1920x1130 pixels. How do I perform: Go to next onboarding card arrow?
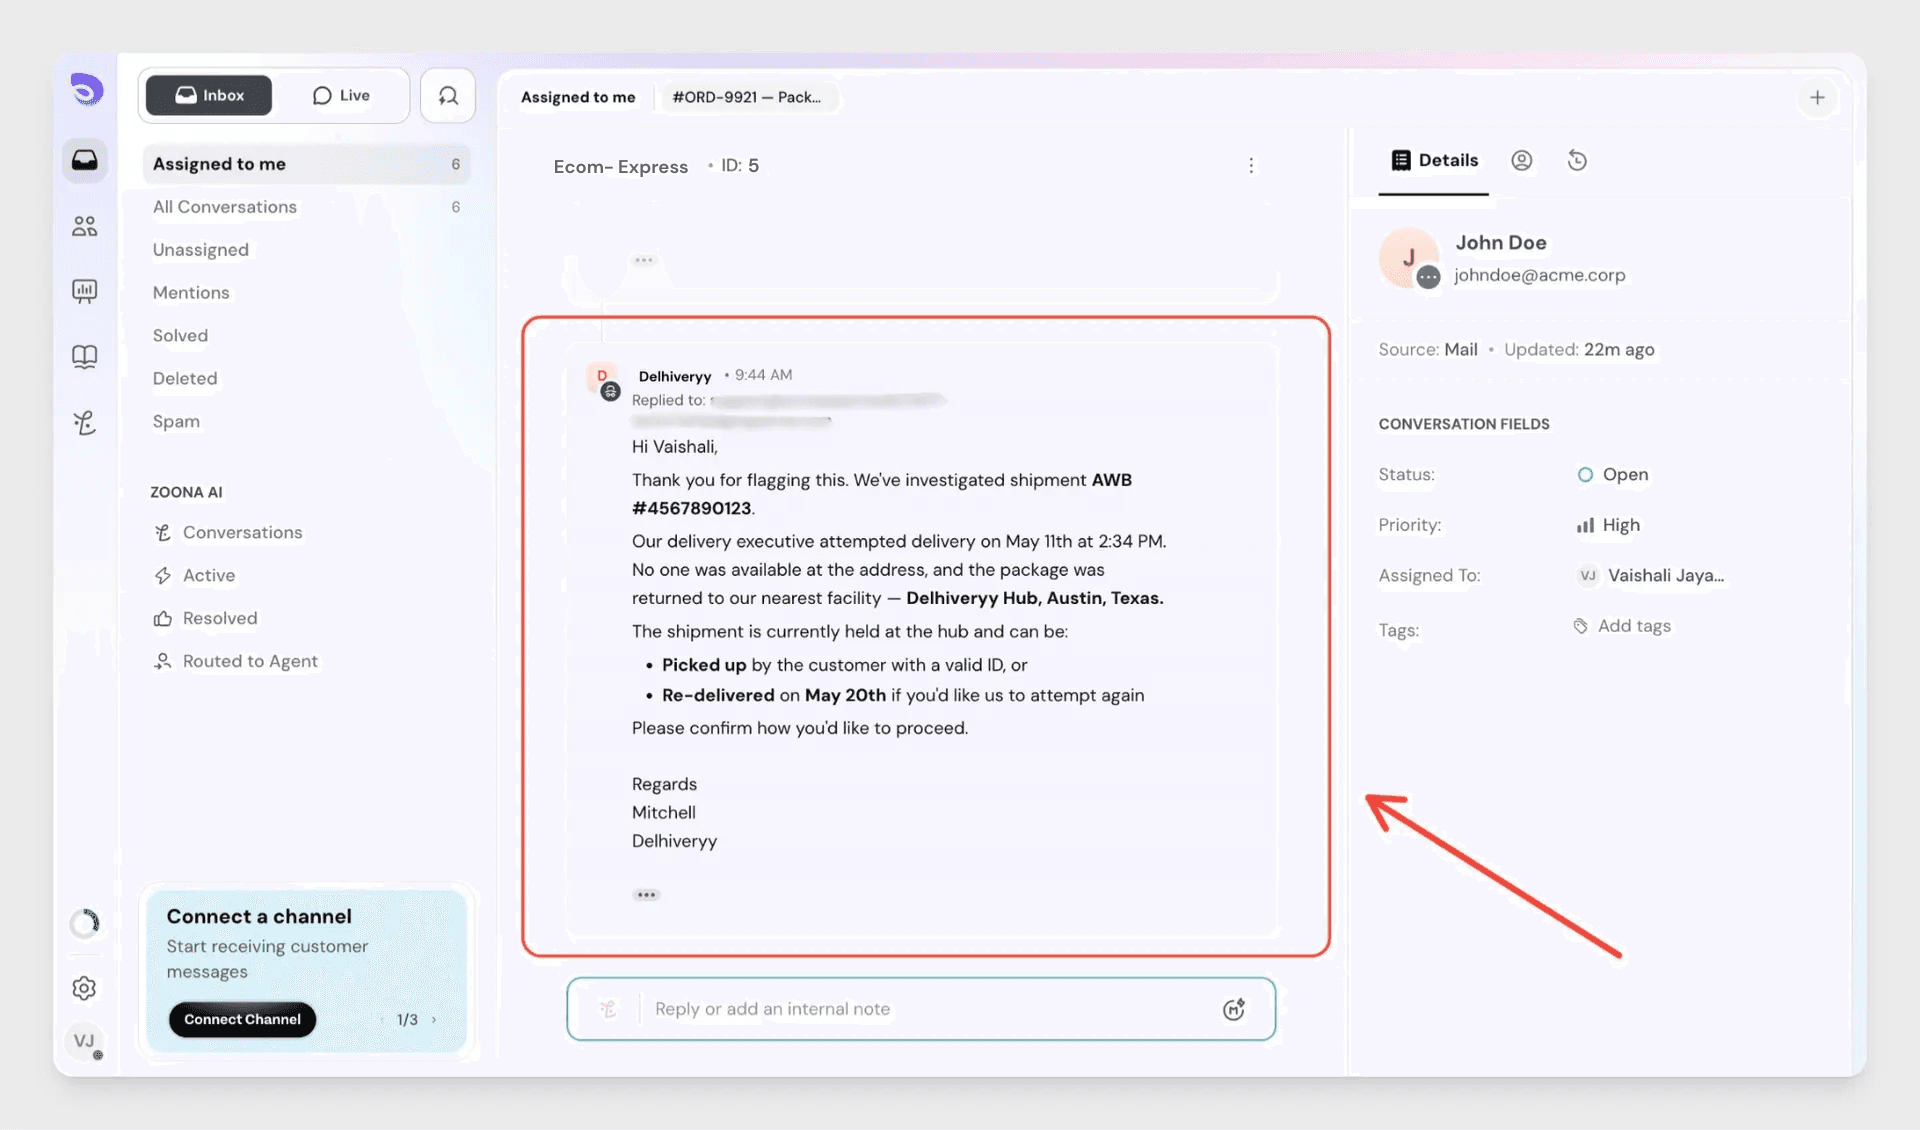click(433, 1020)
